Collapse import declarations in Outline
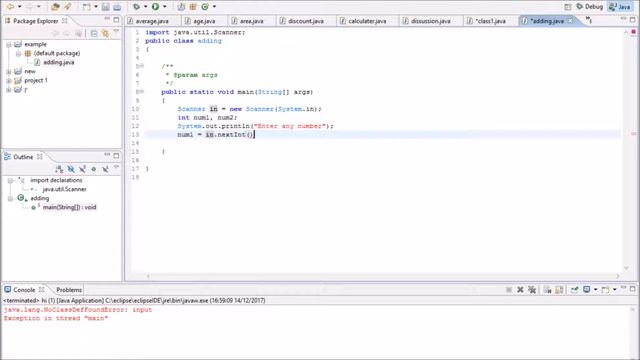The image size is (640, 360). [x=10, y=180]
